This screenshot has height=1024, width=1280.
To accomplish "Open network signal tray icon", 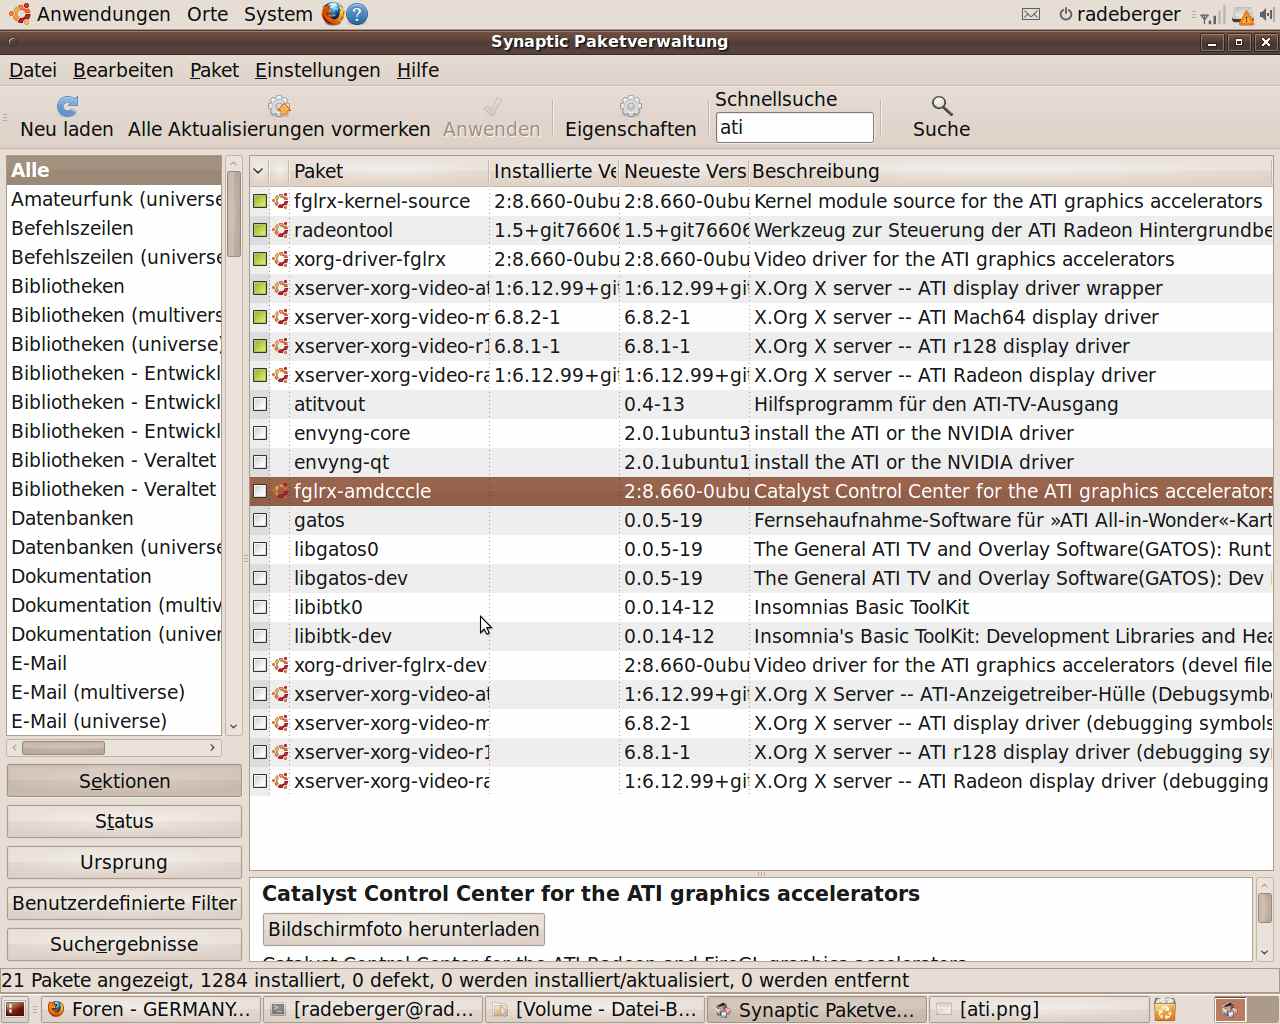I will coord(1211,15).
